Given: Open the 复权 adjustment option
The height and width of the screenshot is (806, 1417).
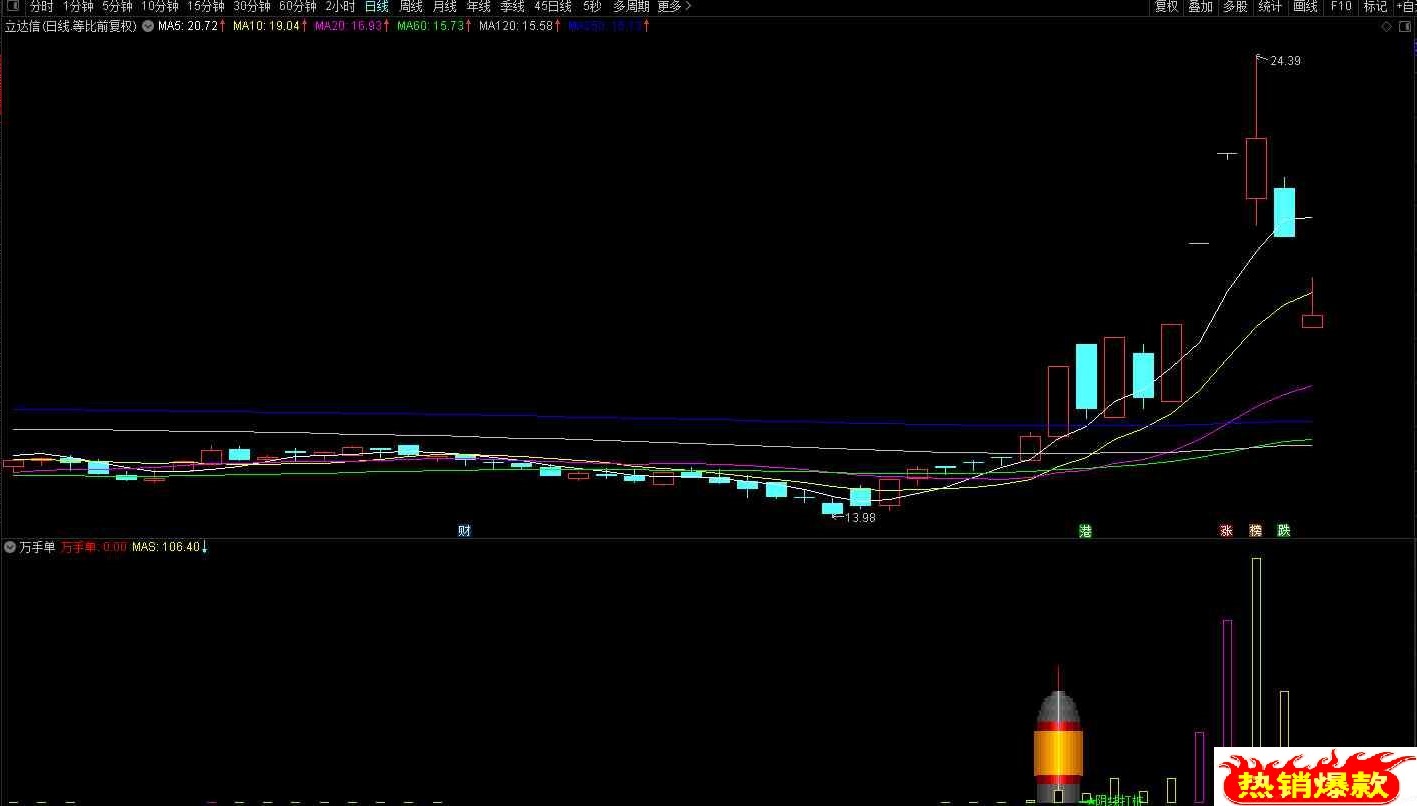Looking at the screenshot, I should (x=1166, y=6).
